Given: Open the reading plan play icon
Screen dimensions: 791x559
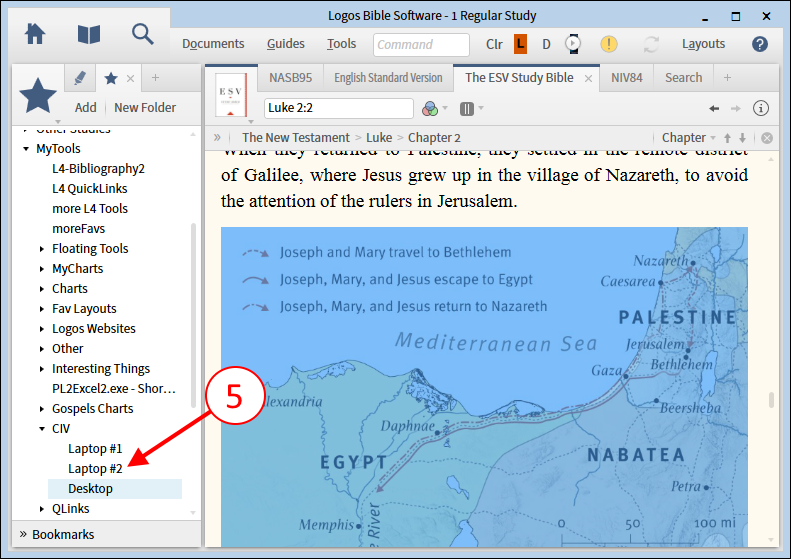Looking at the screenshot, I should (x=573, y=44).
